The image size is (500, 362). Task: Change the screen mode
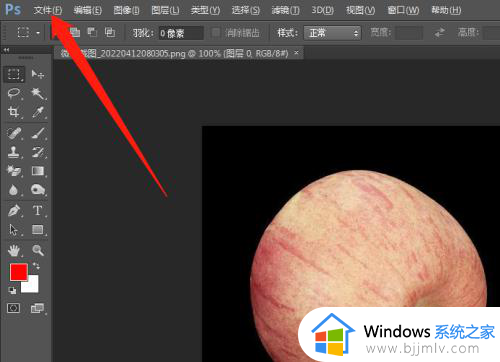tap(37, 308)
